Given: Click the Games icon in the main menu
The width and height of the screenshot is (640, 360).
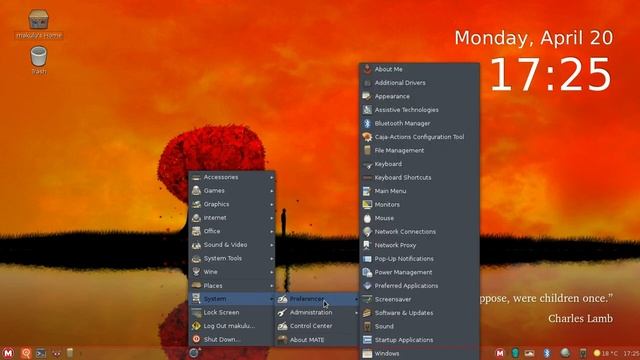Looking at the screenshot, I should pos(196,191).
